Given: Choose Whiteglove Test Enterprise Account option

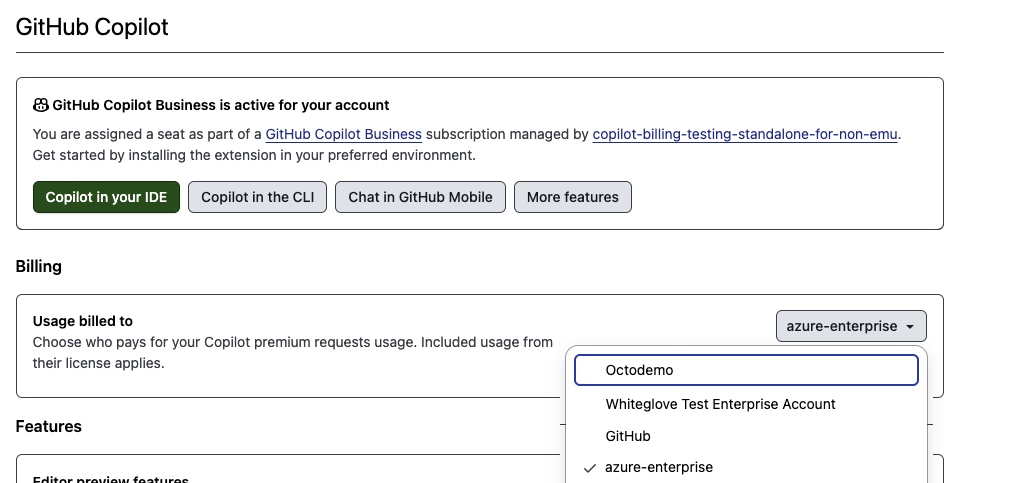Looking at the screenshot, I should [x=720, y=404].
